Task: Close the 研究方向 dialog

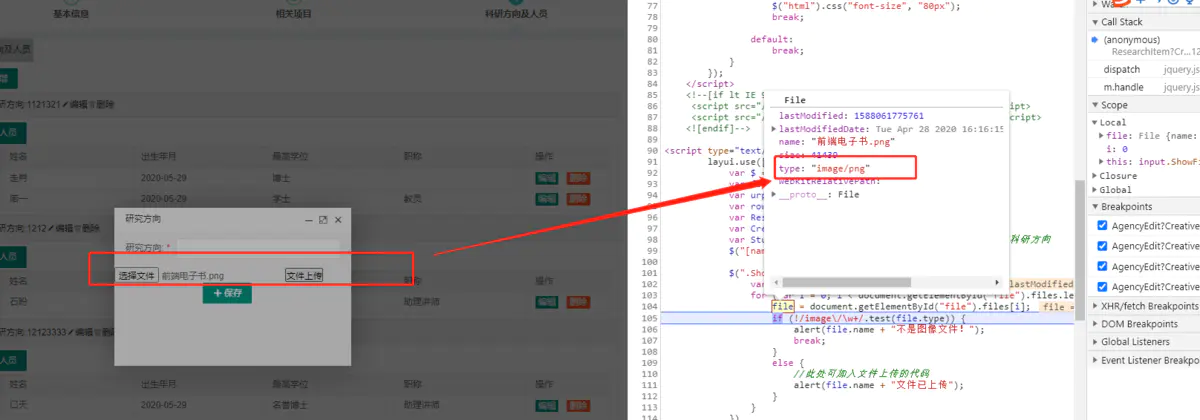Action: pos(338,219)
